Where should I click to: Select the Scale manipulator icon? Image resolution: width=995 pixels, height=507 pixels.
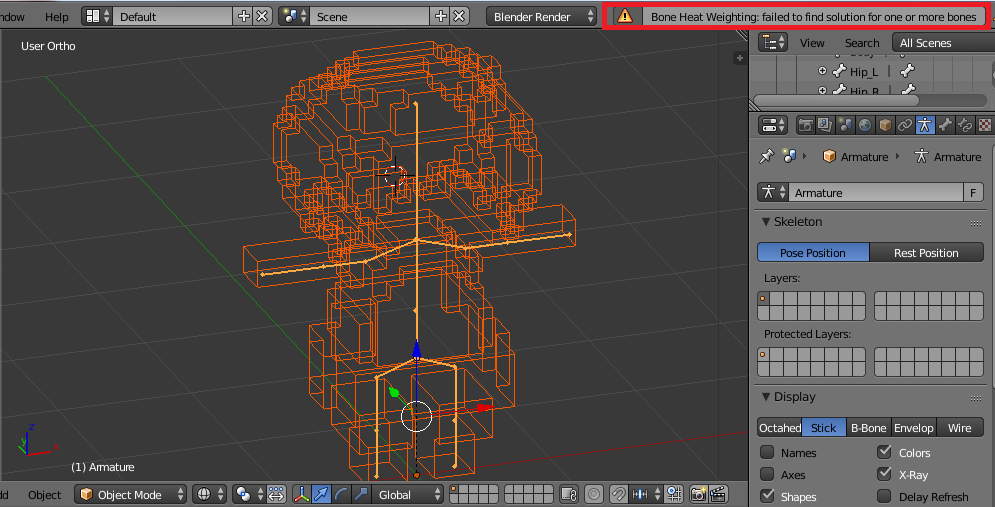tap(361, 494)
